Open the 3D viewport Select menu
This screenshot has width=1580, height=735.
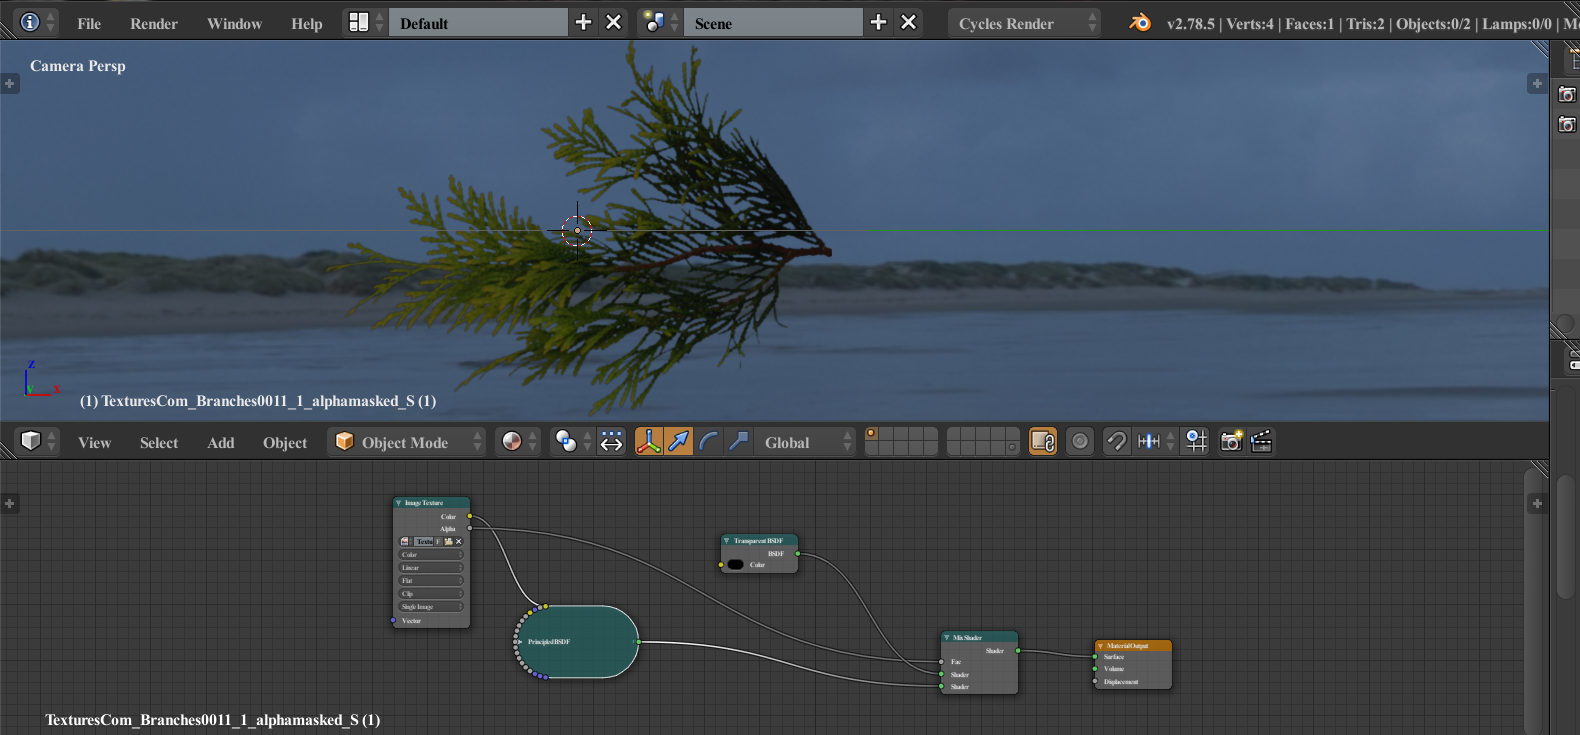(x=159, y=442)
